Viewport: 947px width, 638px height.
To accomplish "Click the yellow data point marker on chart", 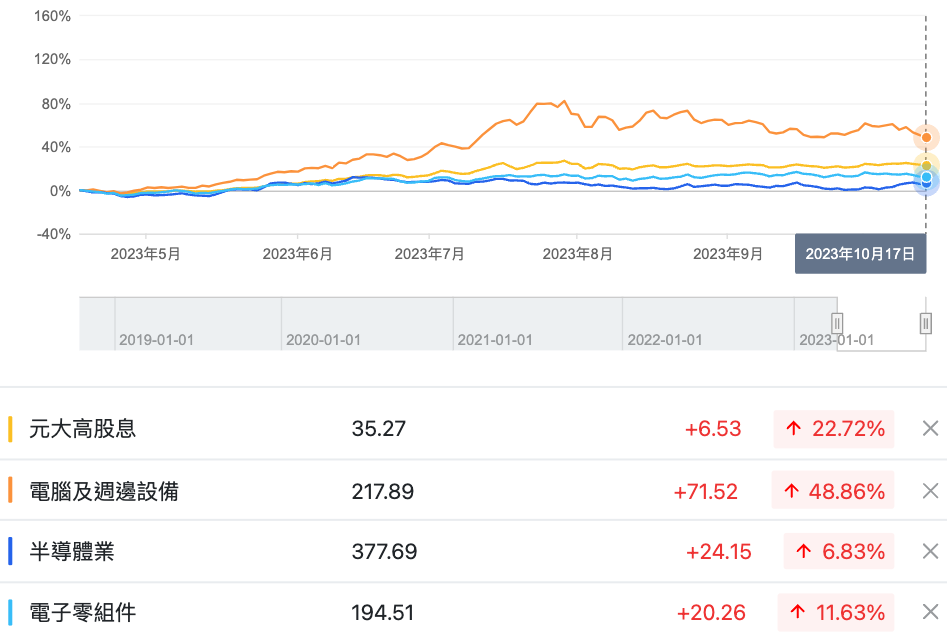I will 926,166.
